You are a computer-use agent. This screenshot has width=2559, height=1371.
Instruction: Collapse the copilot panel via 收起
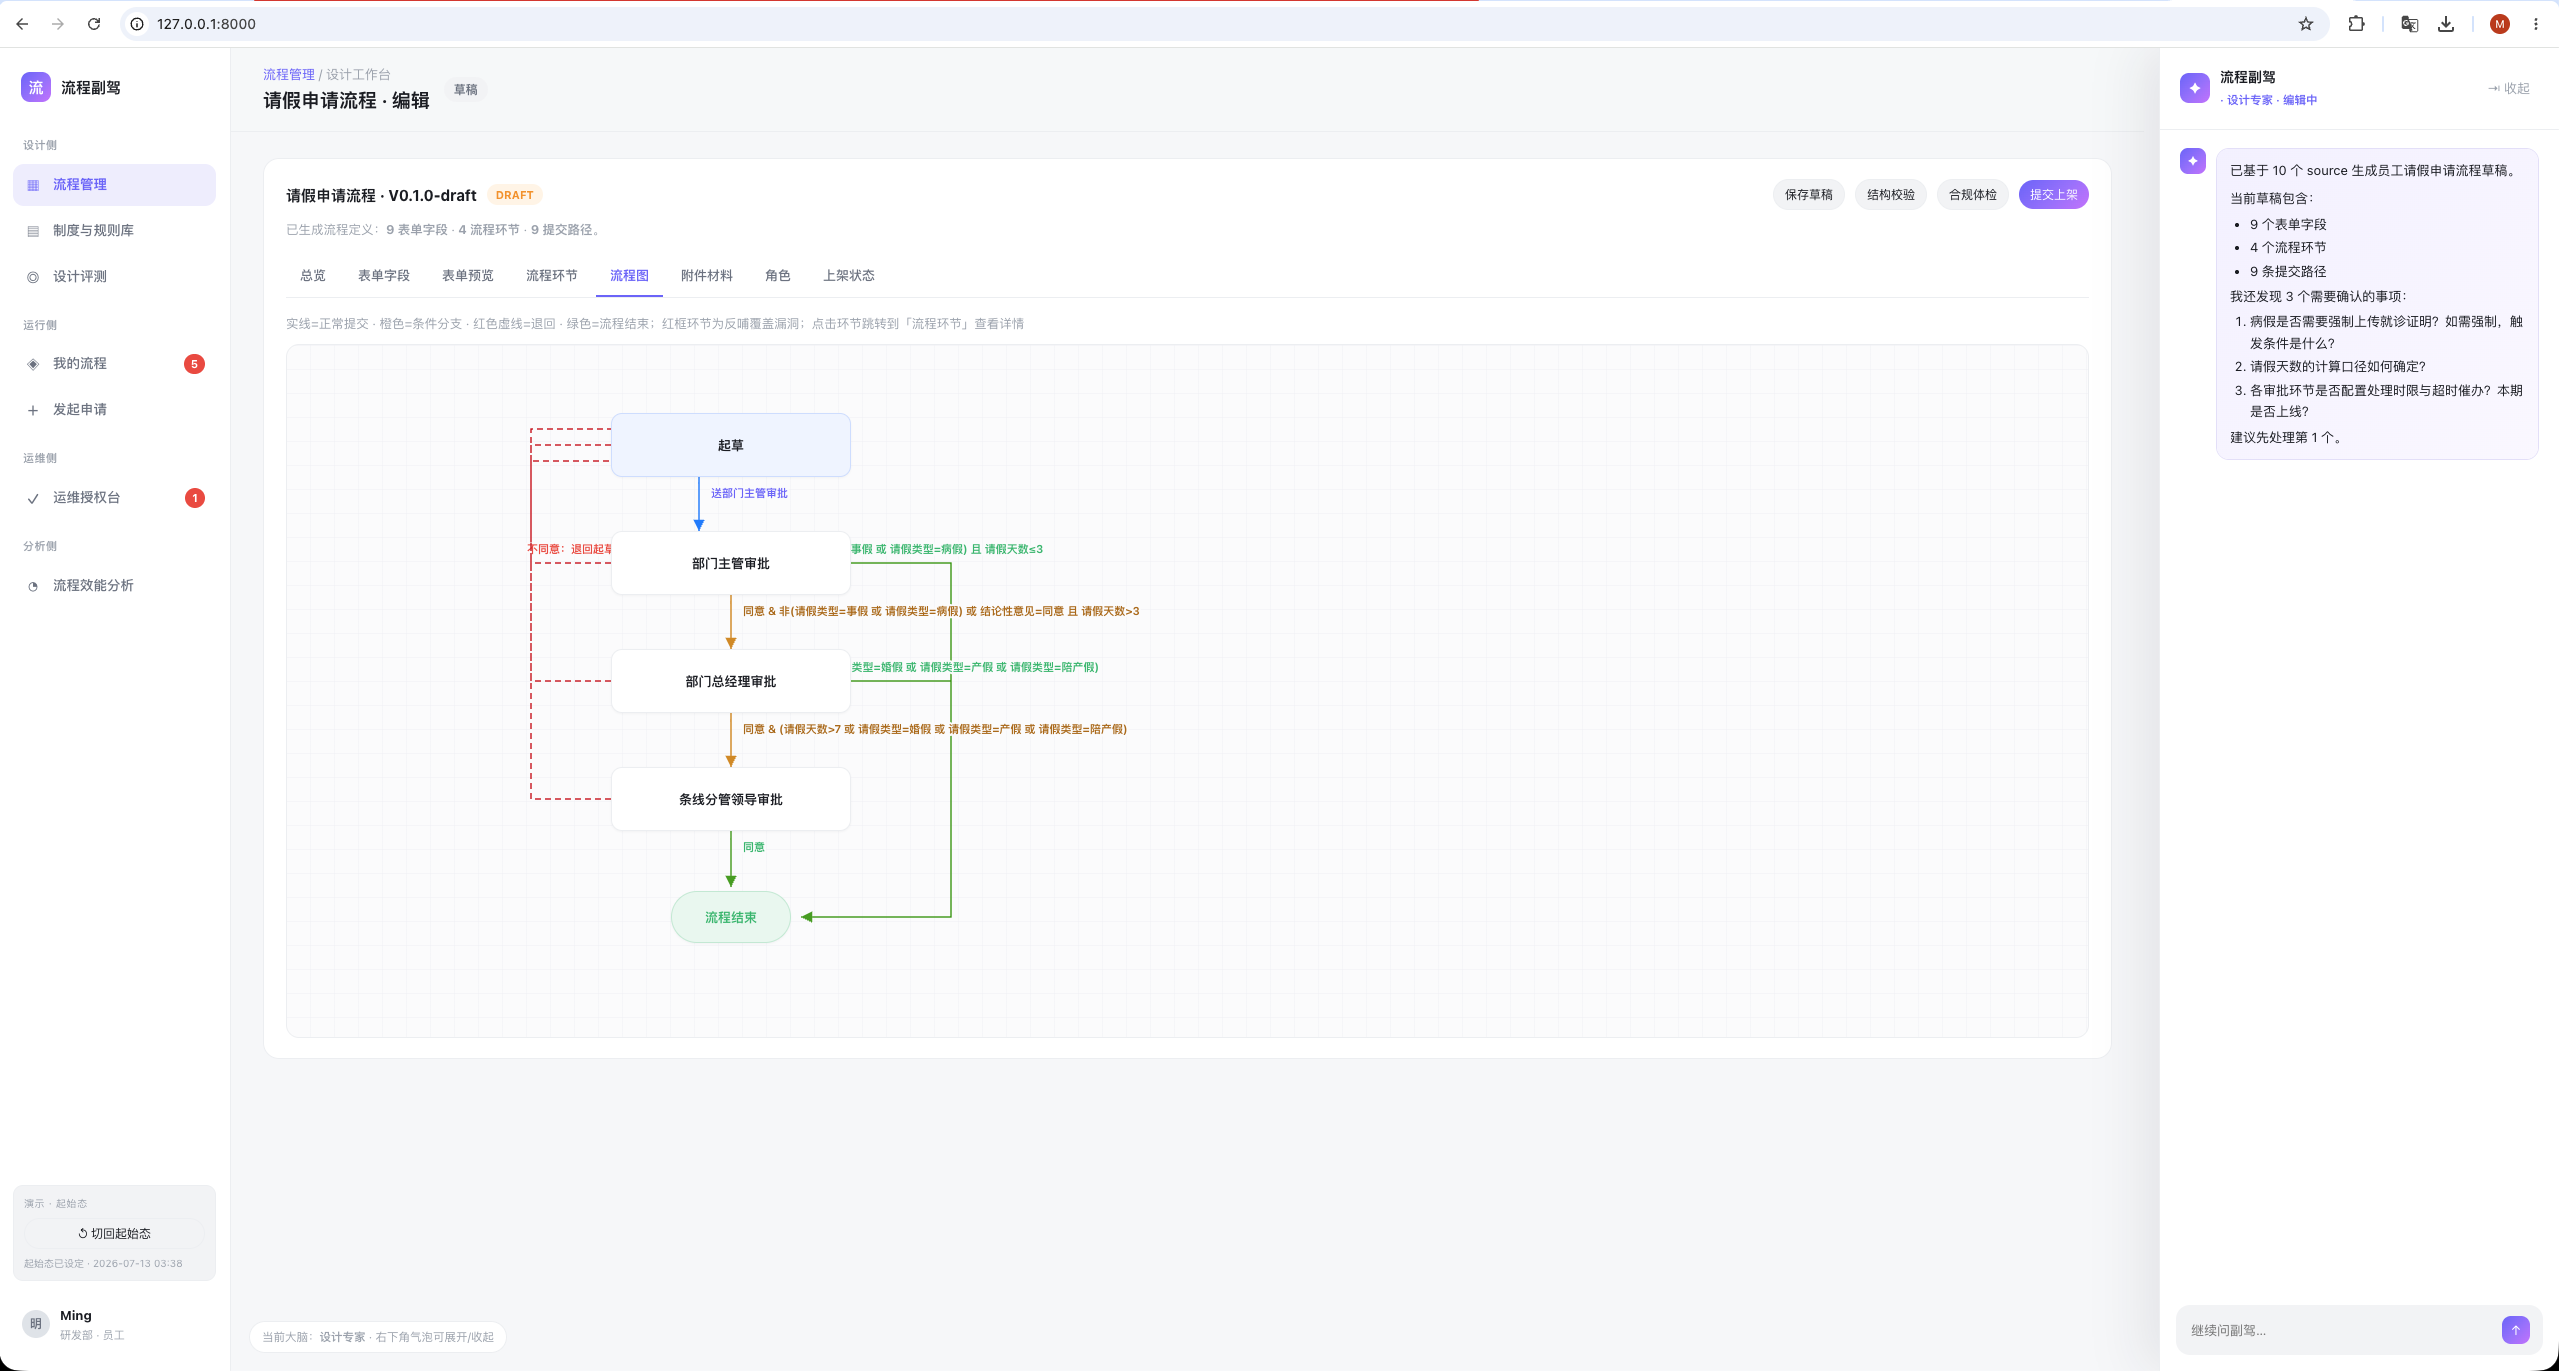[2509, 88]
